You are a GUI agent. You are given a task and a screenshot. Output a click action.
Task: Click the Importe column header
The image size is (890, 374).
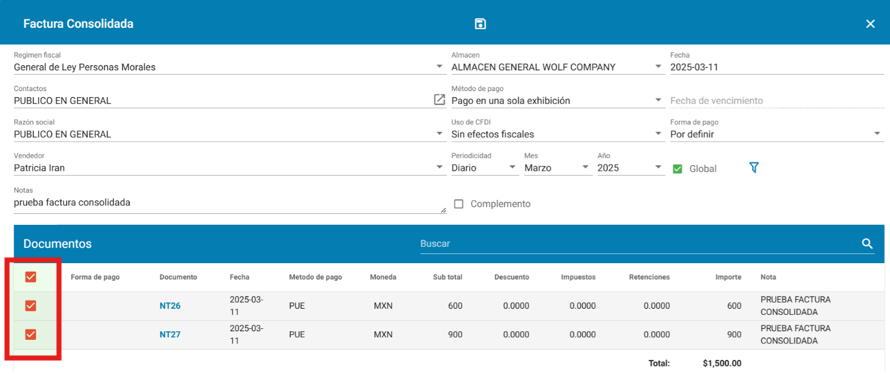coord(728,278)
